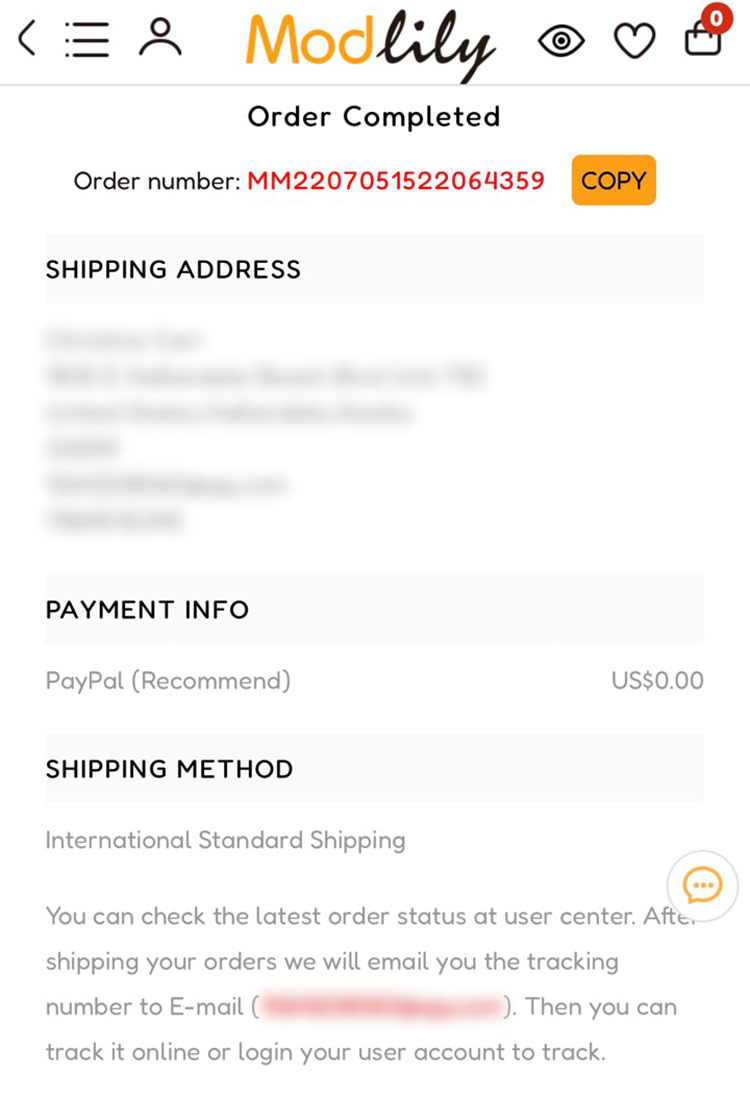
Task: Click the PAYMENT INFO section header
Action: (147, 609)
